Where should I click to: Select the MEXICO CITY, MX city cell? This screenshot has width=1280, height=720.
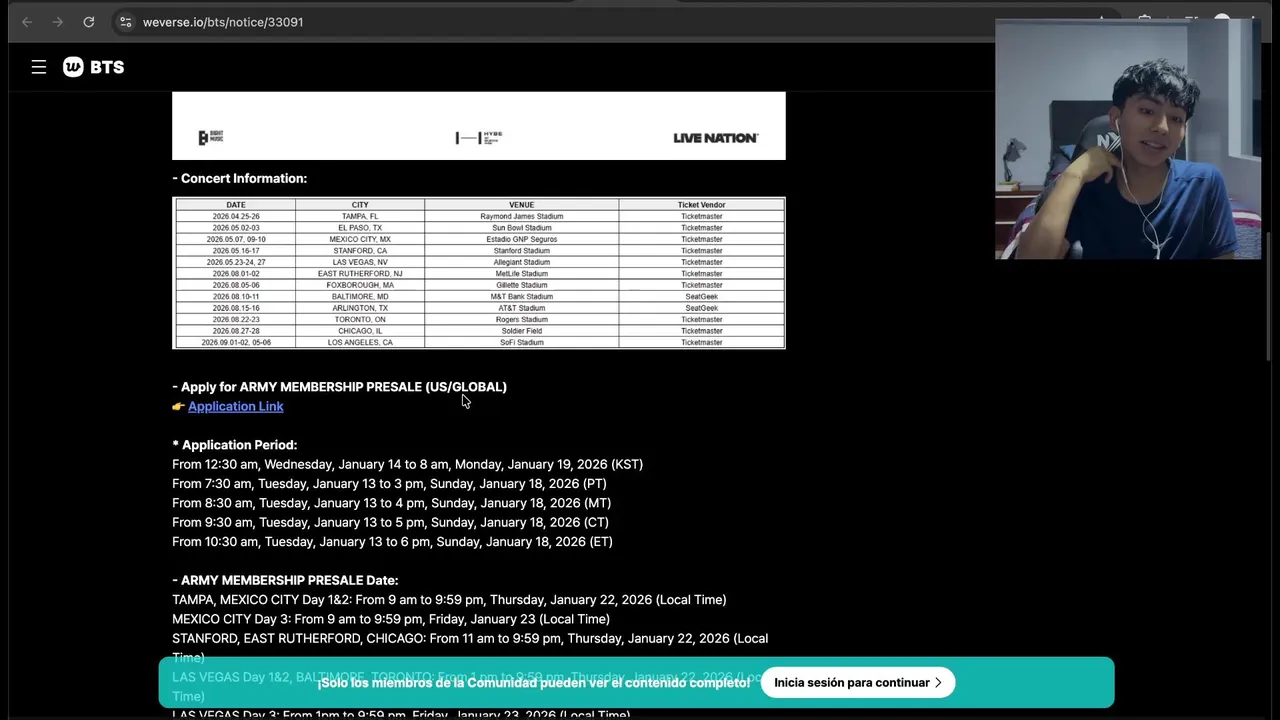pos(360,239)
